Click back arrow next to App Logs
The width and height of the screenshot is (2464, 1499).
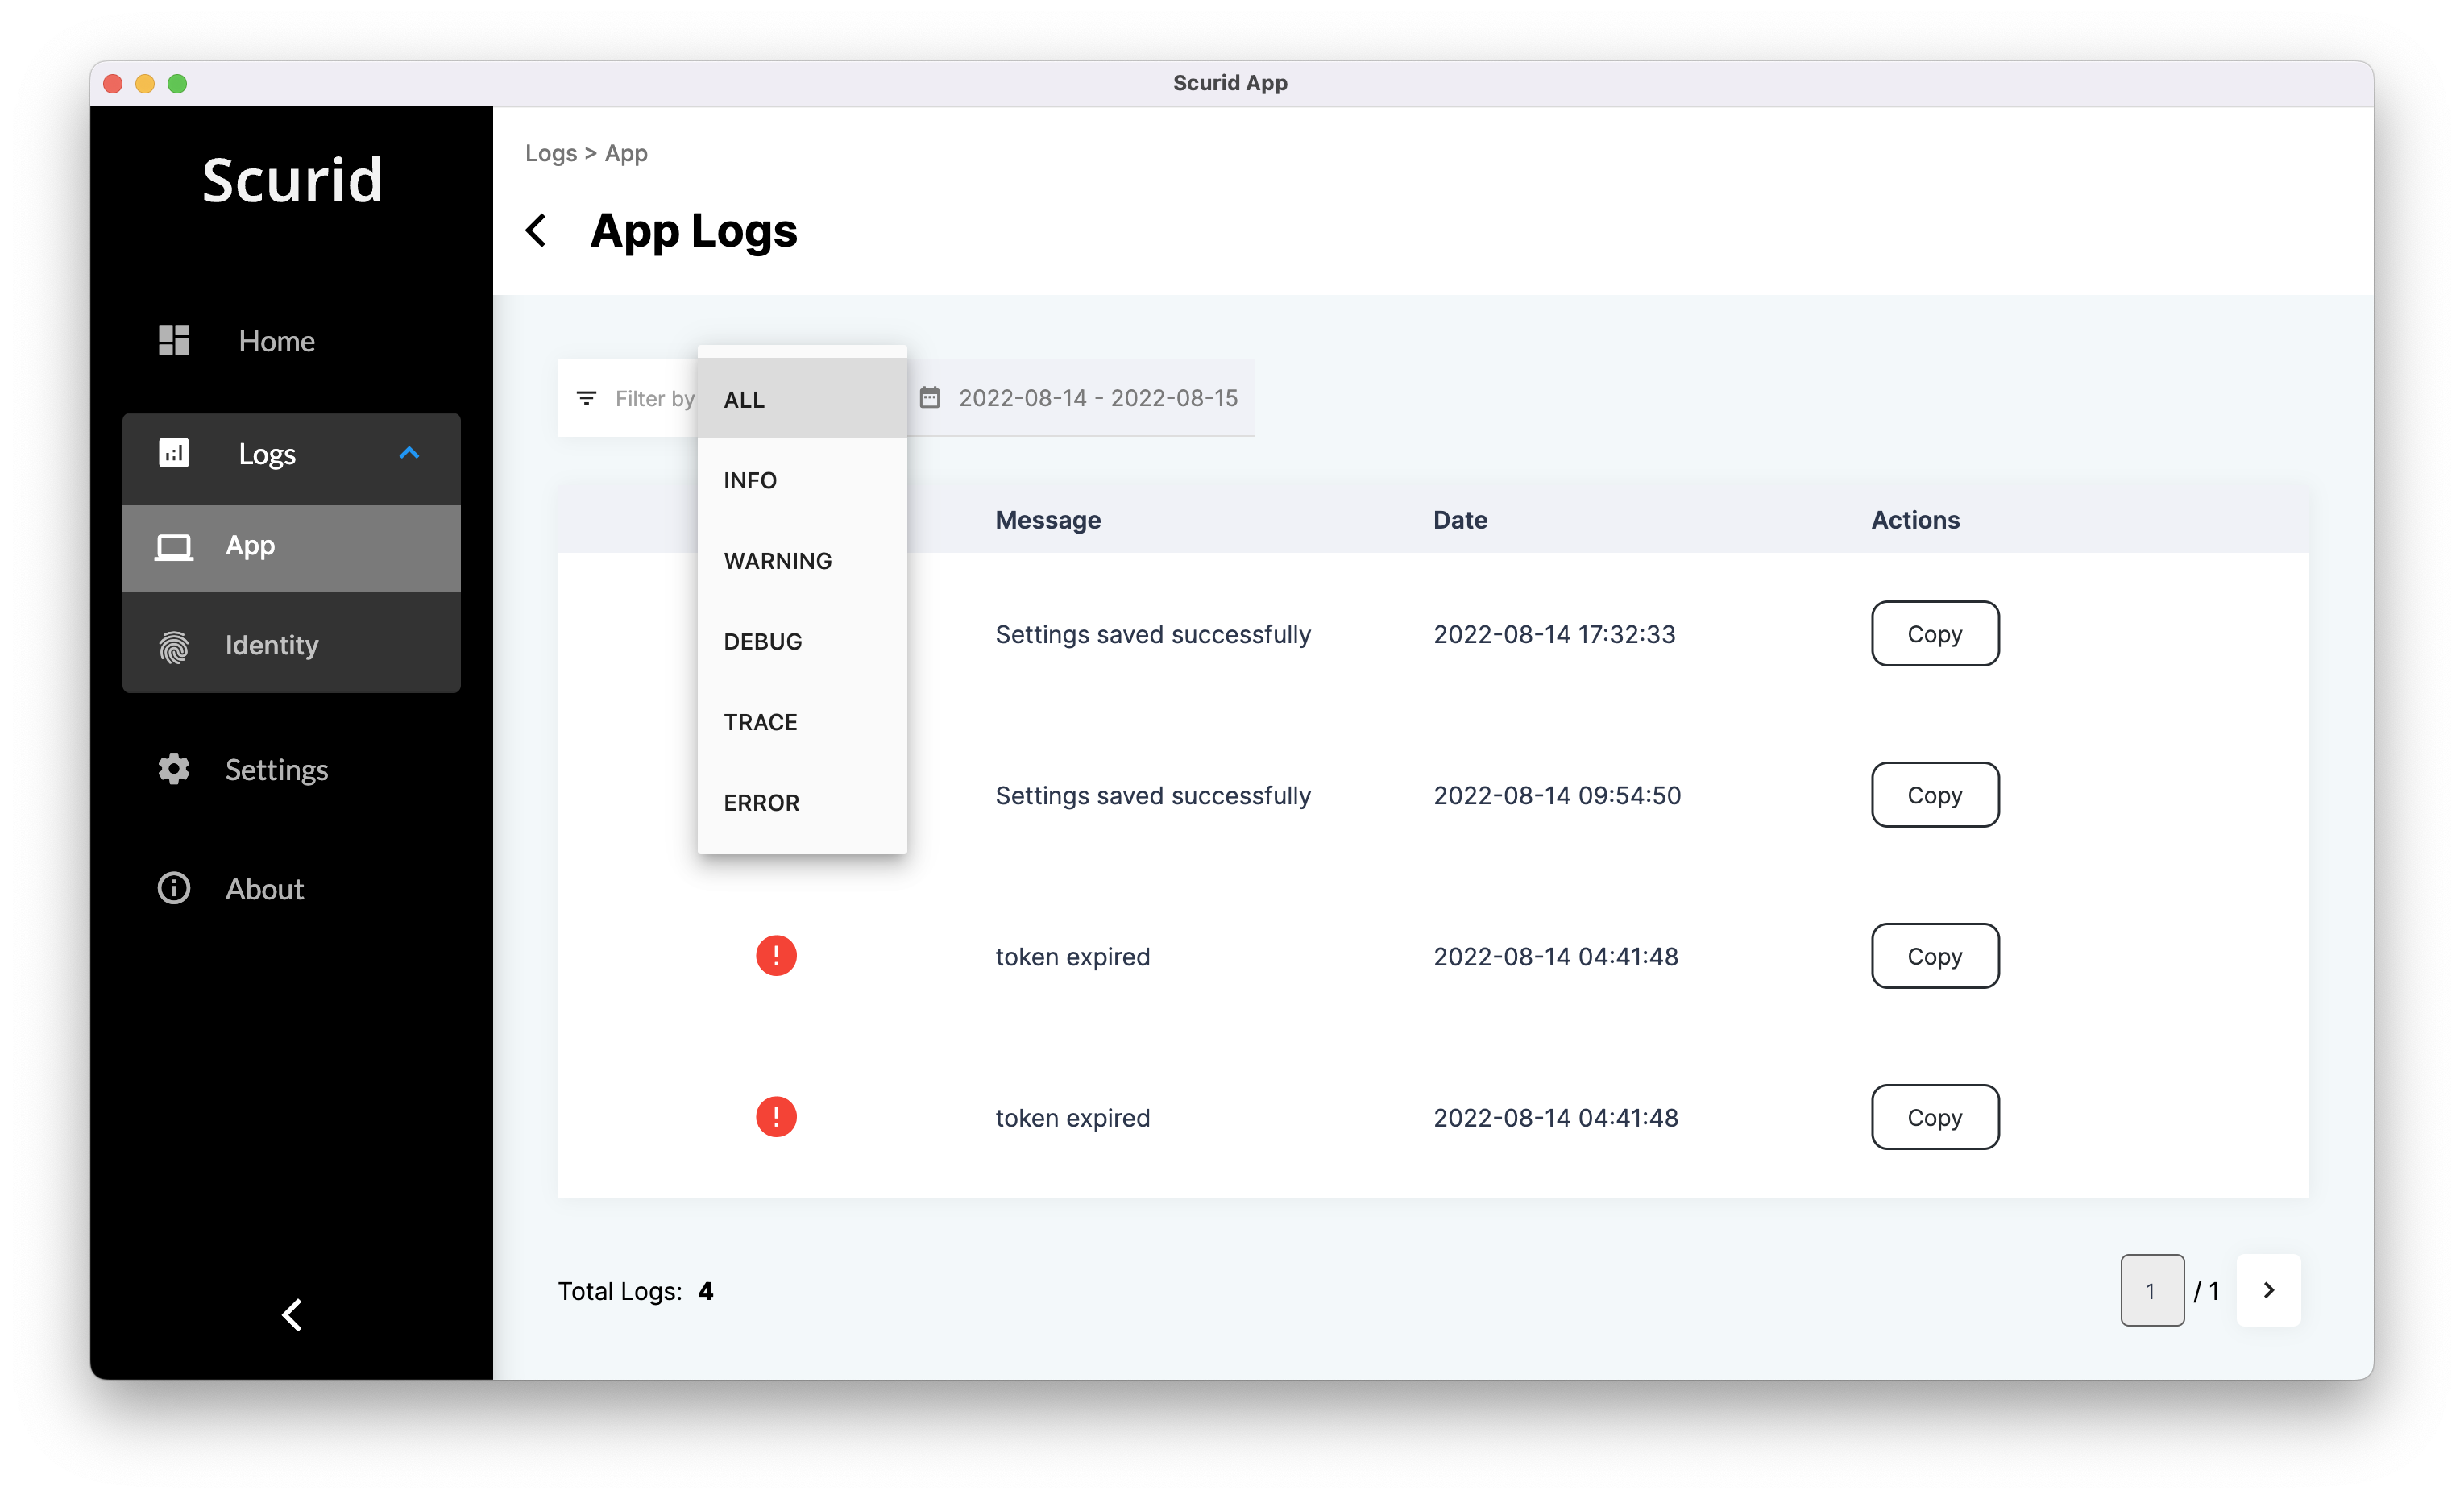click(x=537, y=231)
